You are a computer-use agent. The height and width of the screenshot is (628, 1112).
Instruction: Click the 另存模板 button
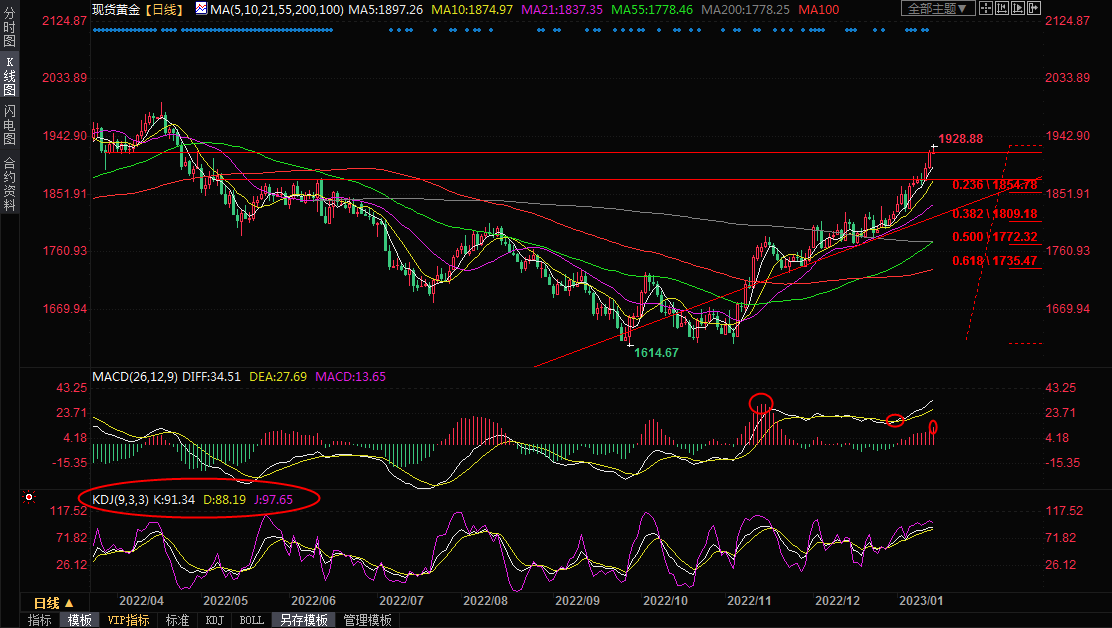(x=304, y=620)
